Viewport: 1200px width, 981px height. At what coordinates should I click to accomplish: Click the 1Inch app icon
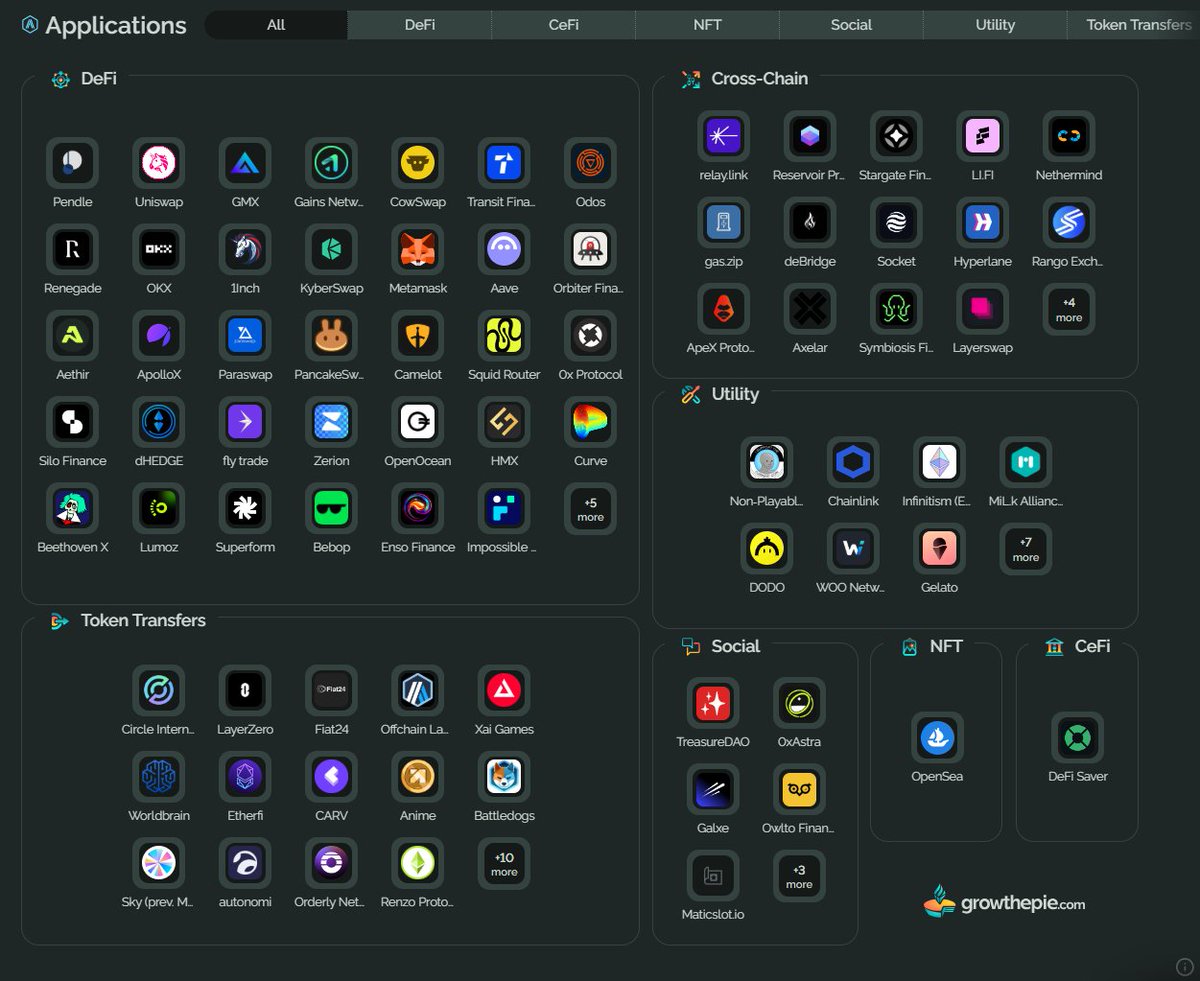click(x=245, y=249)
